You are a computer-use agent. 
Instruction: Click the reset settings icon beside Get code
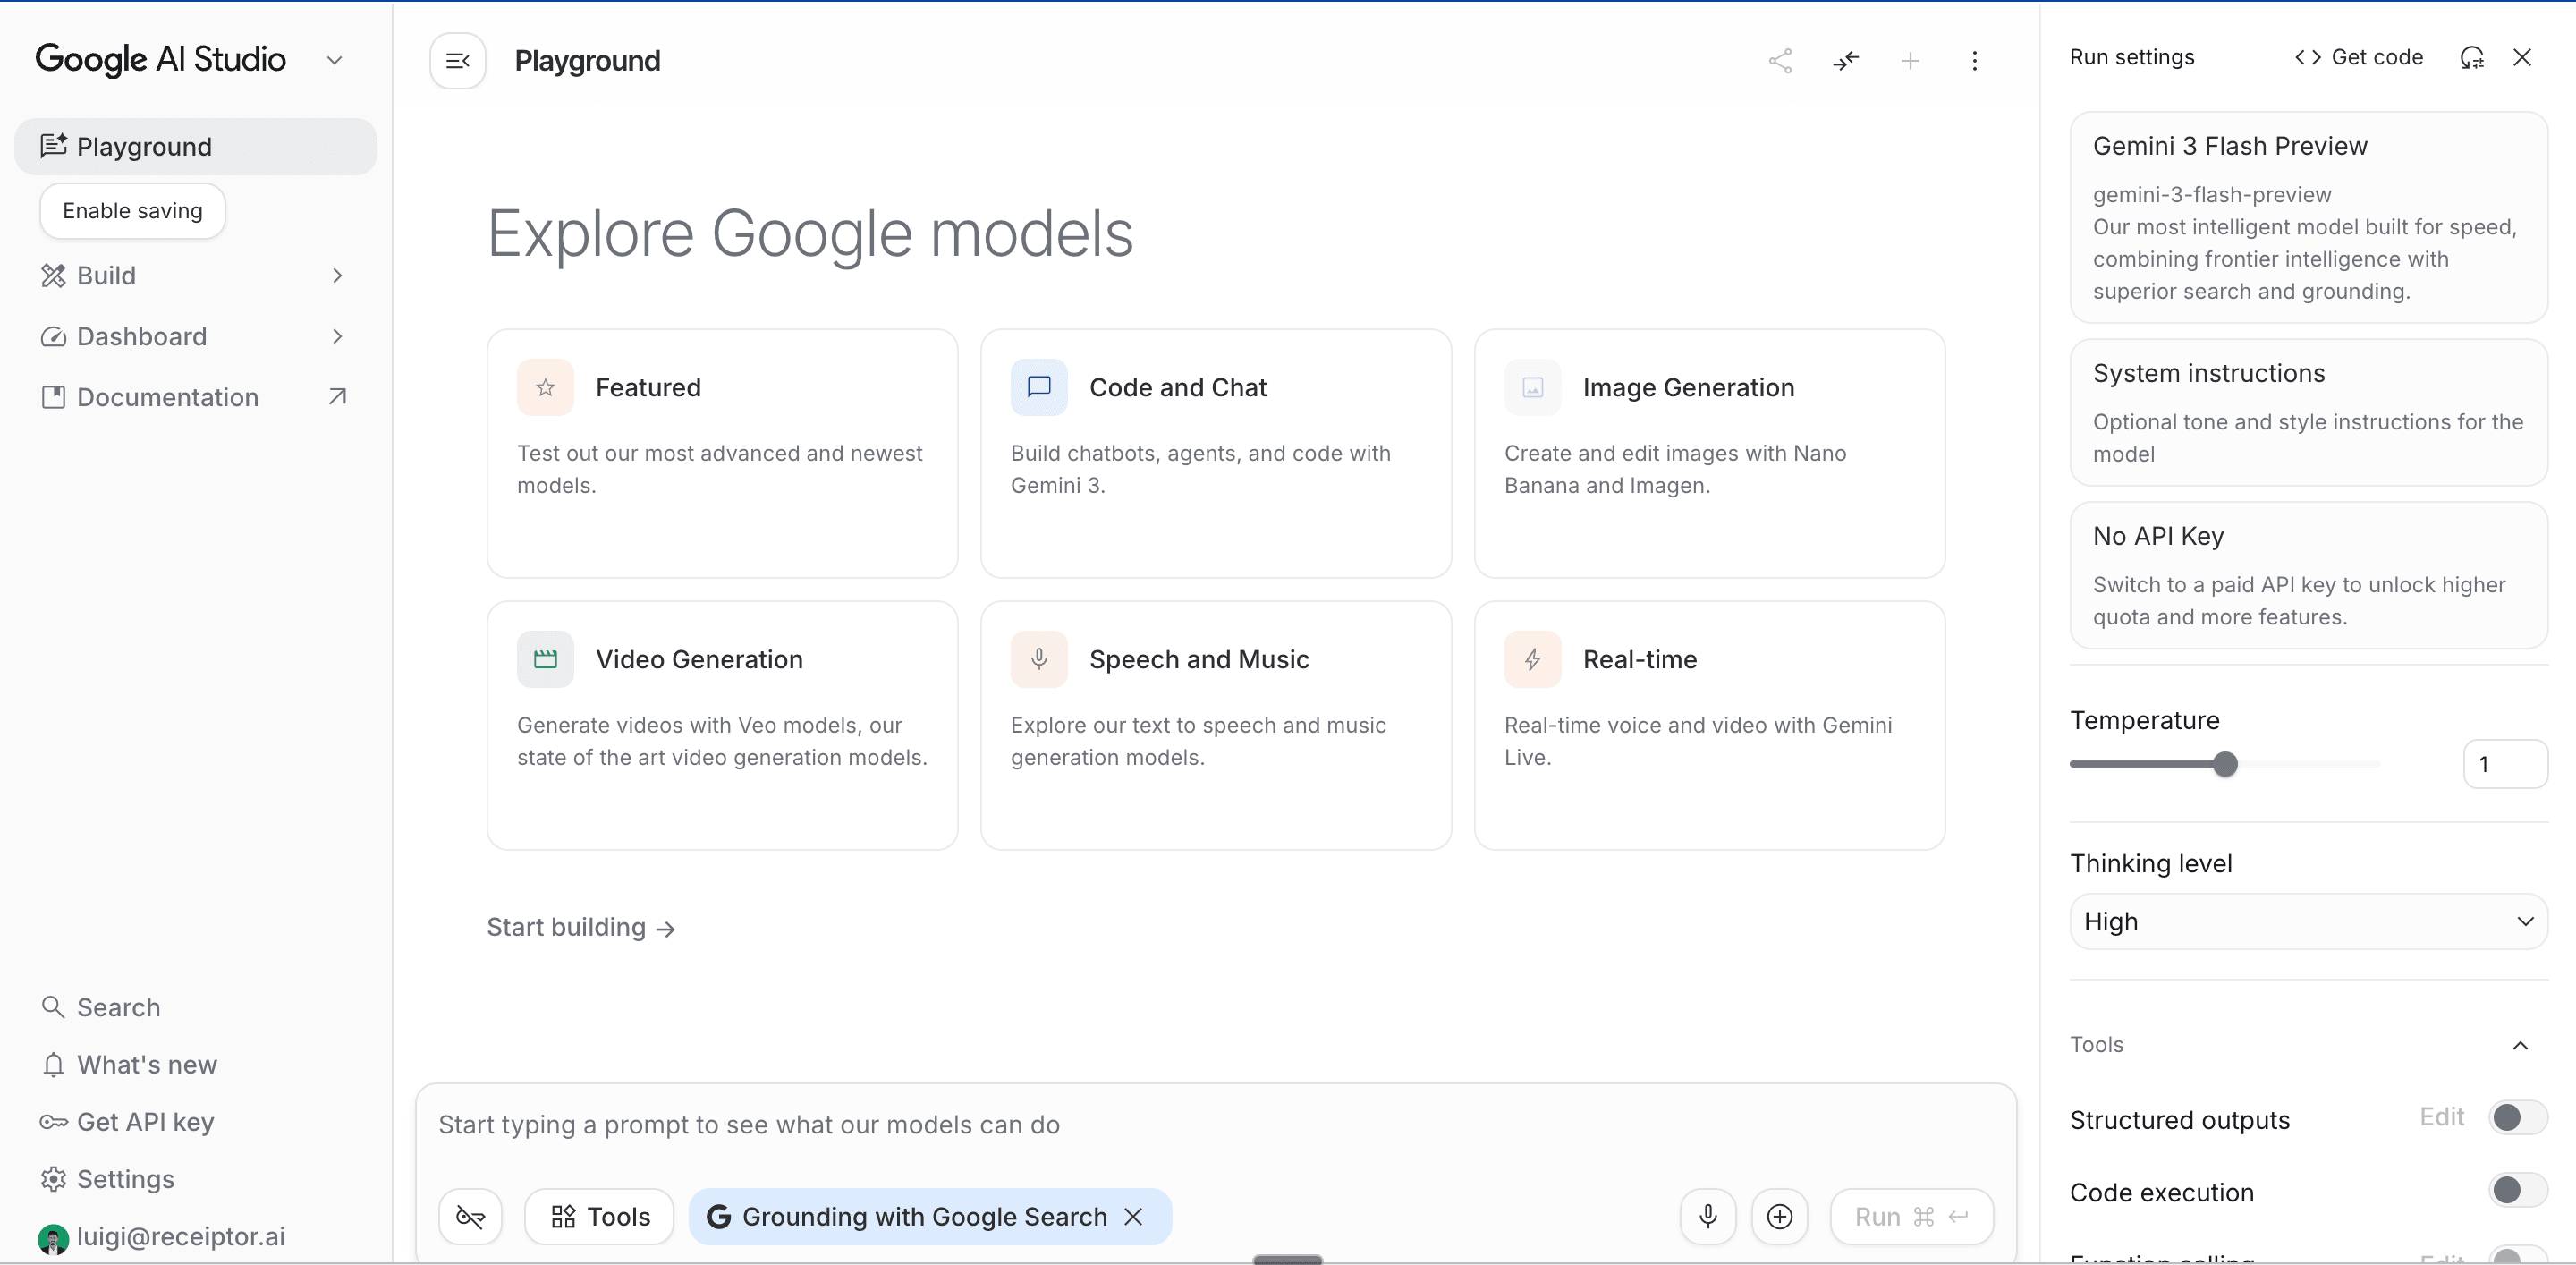tap(2471, 58)
